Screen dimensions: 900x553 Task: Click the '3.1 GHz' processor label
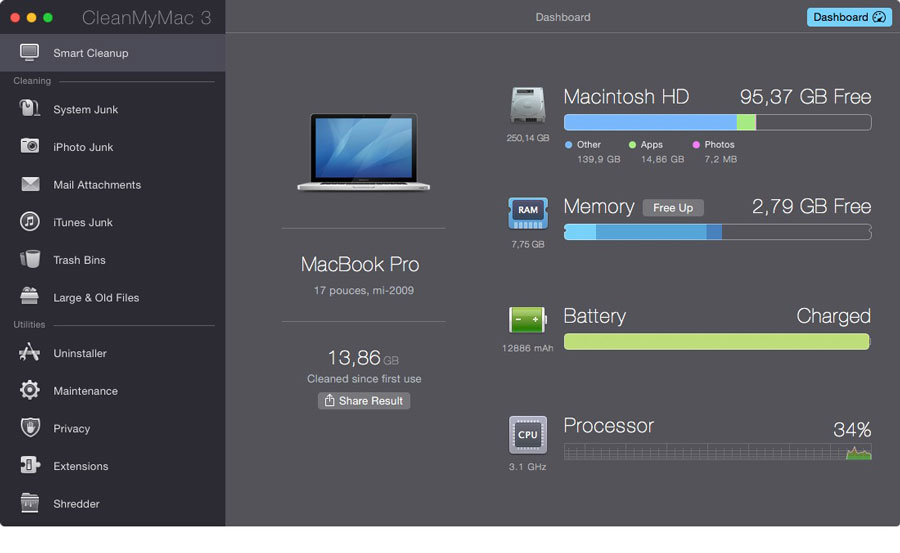(527, 467)
